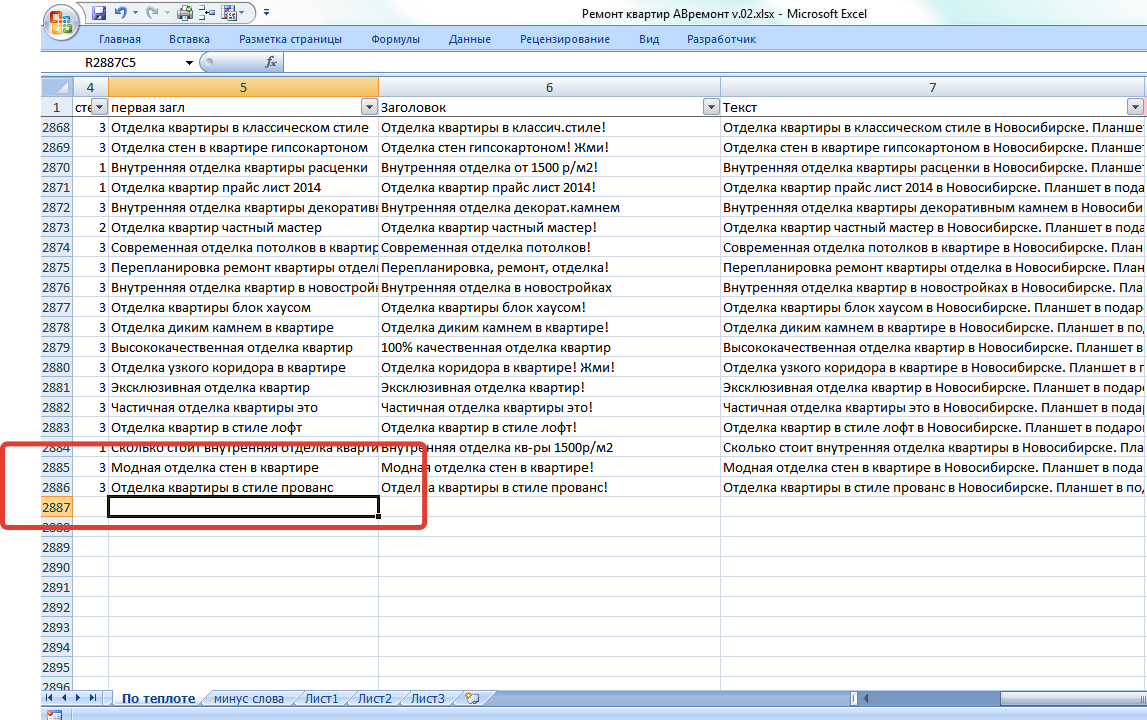Click cell 'Отделка диким камнем в квартире!'
Screen dimensions: 1147x720
click(549, 328)
